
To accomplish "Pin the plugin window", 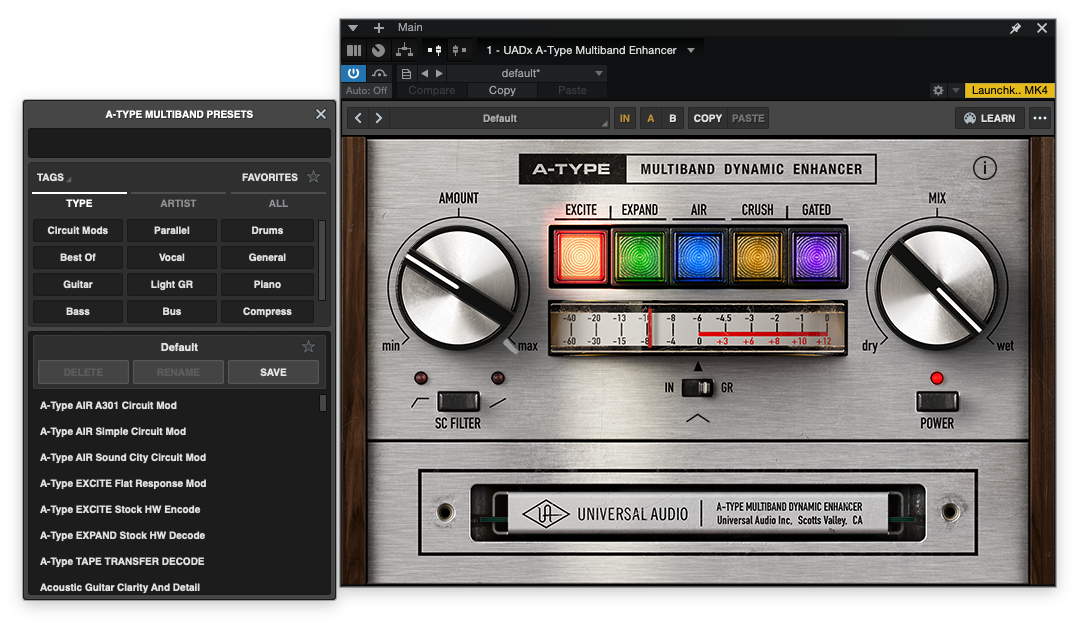I will click(x=1015, y=28).
